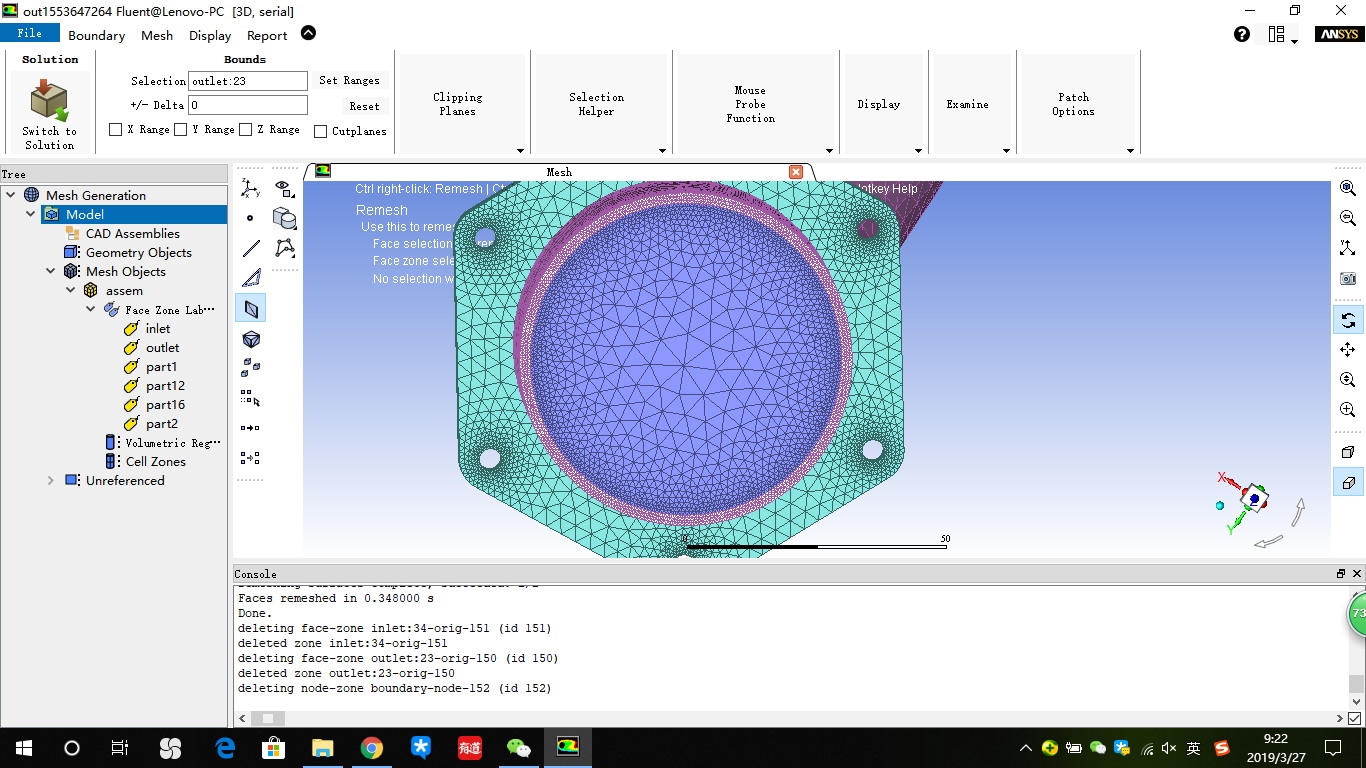The width and height of the screenshot is (1366, 768).
Task: Check the Z Range option
Action: pos(244,129)
